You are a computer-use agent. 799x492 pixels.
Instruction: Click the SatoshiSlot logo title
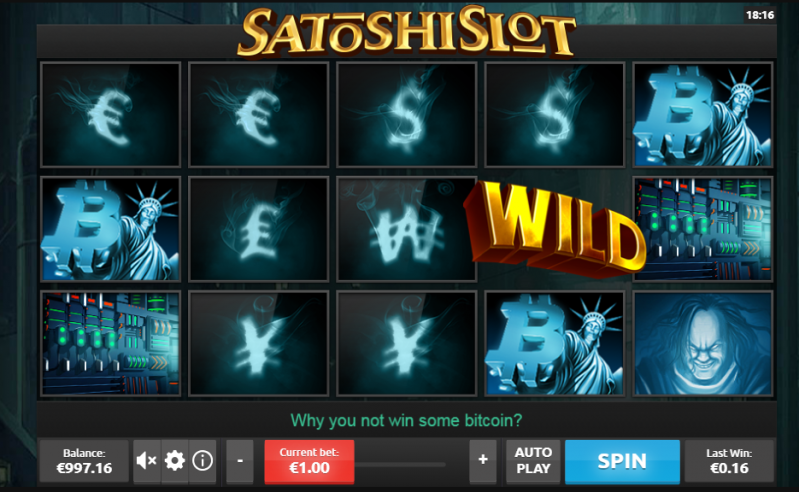tap(406, 32)
